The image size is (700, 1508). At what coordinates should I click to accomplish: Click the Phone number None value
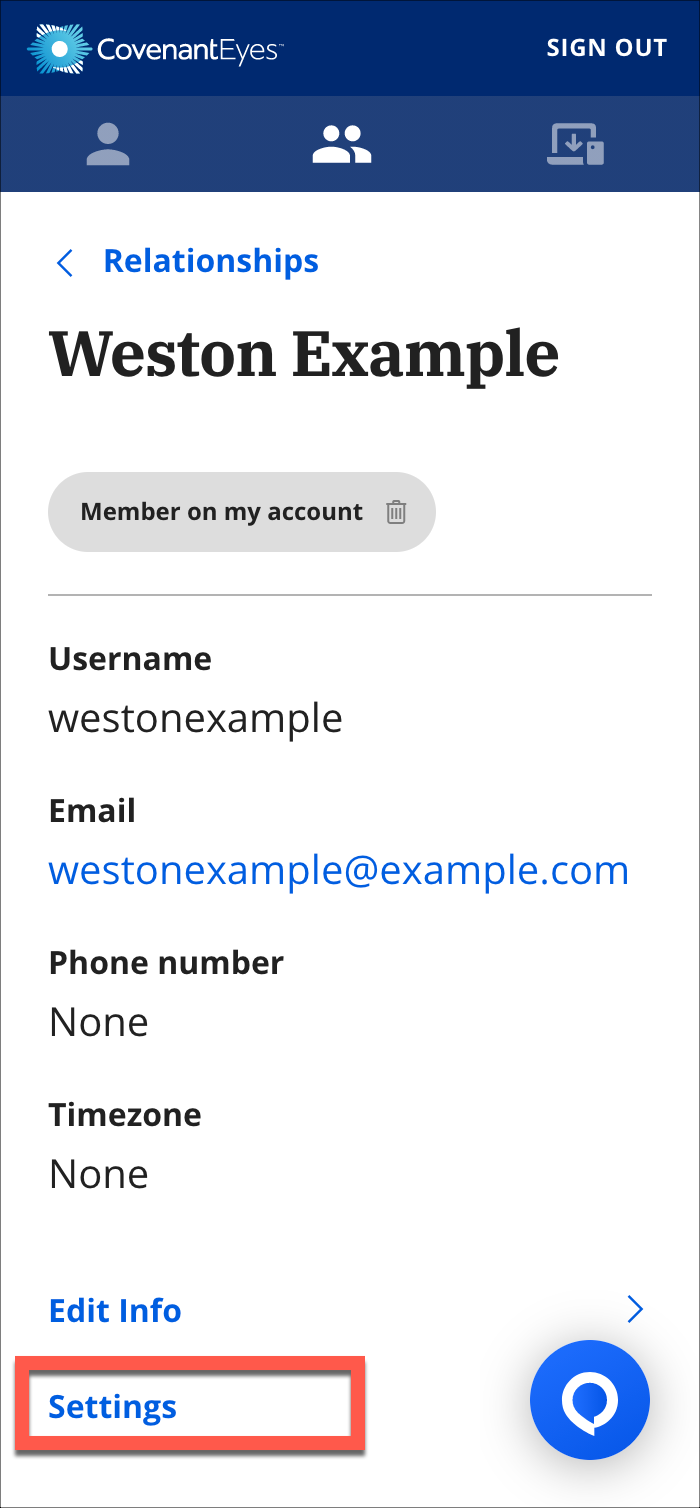pyautogui.click(x=98, y=1022)
